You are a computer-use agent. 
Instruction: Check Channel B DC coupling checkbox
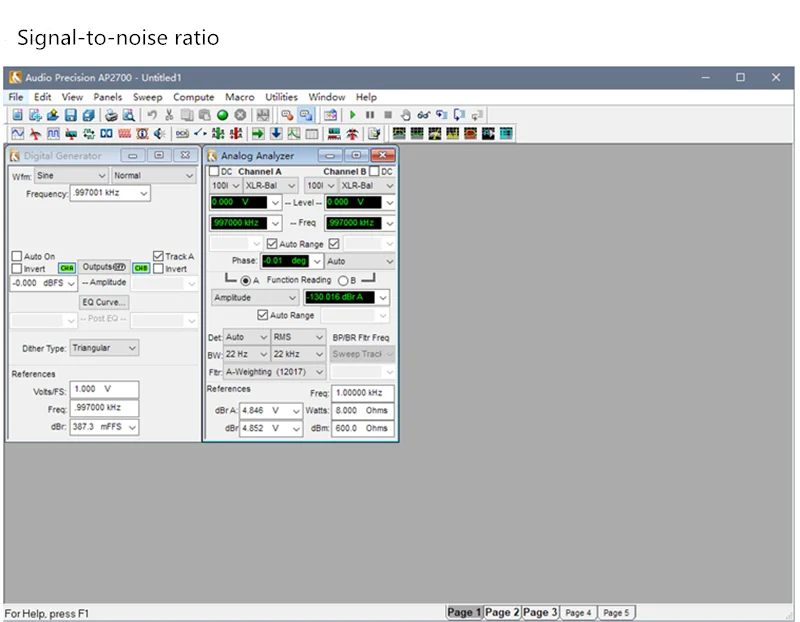(374, 171)
